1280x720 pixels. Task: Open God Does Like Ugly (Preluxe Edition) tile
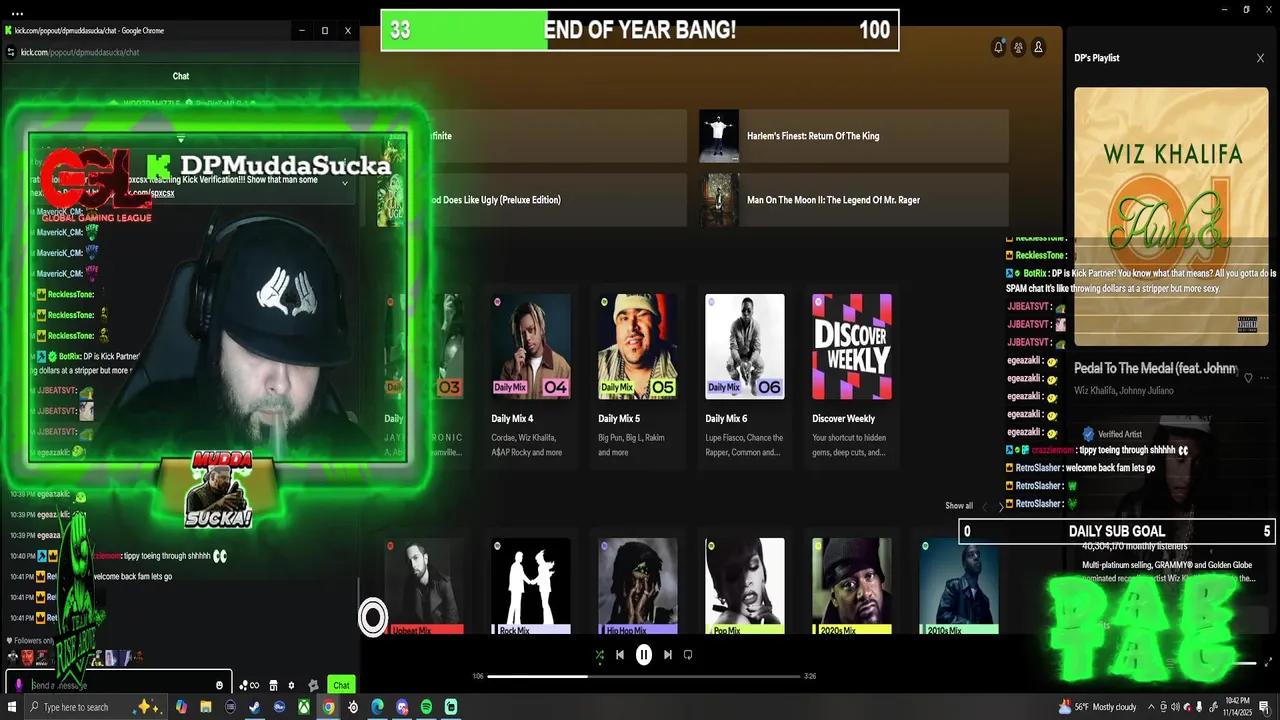pos(532,200)
